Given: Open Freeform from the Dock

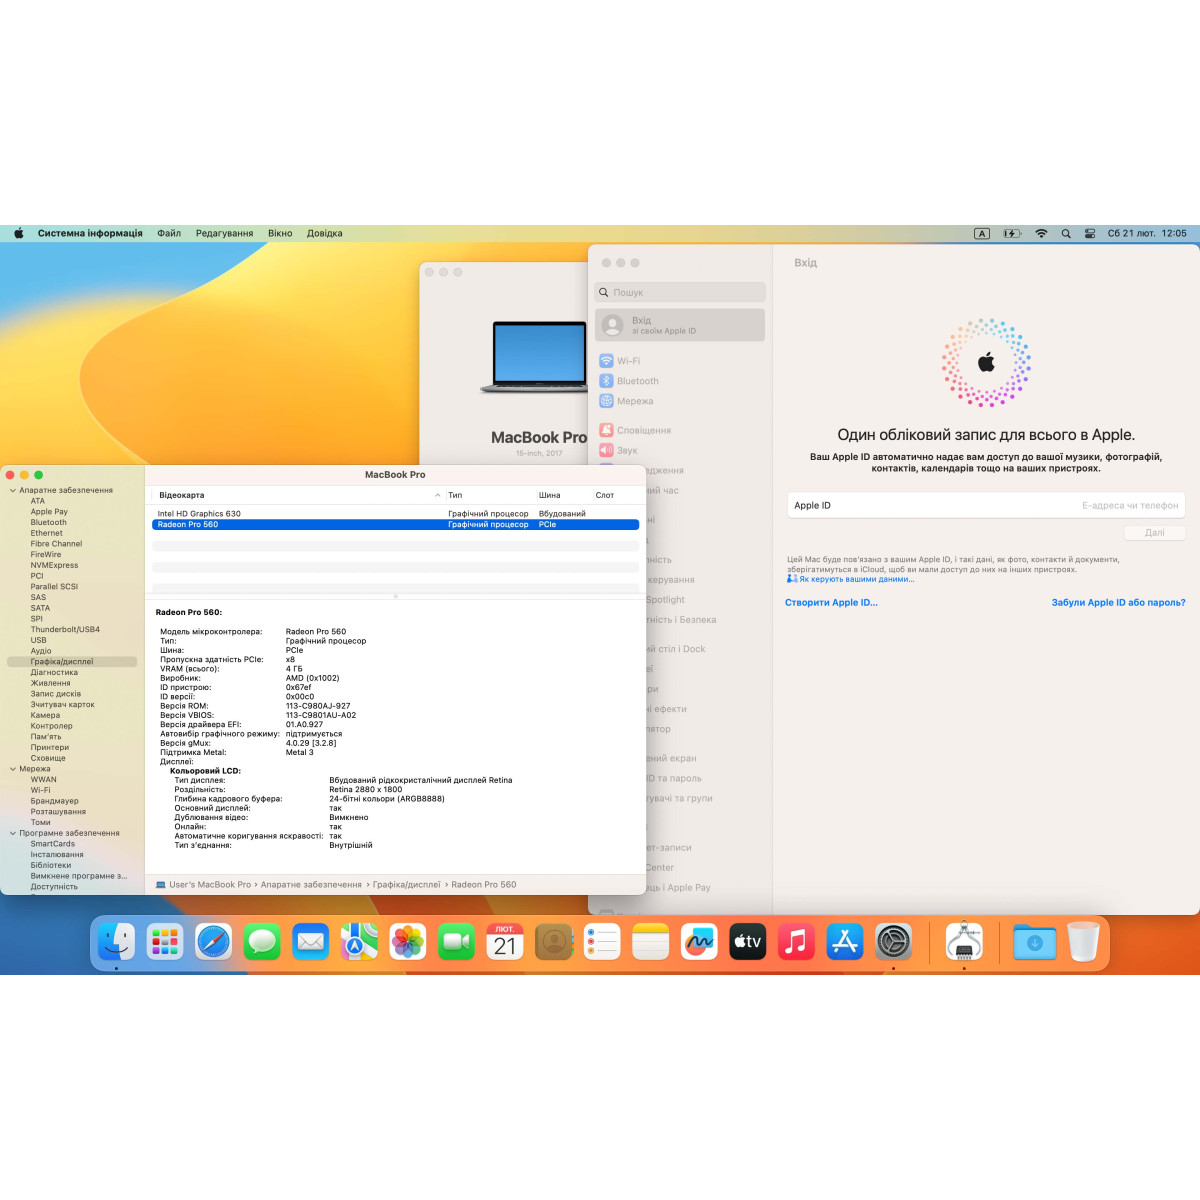Looking at the screenshot, I should click(x=699, y=941).
